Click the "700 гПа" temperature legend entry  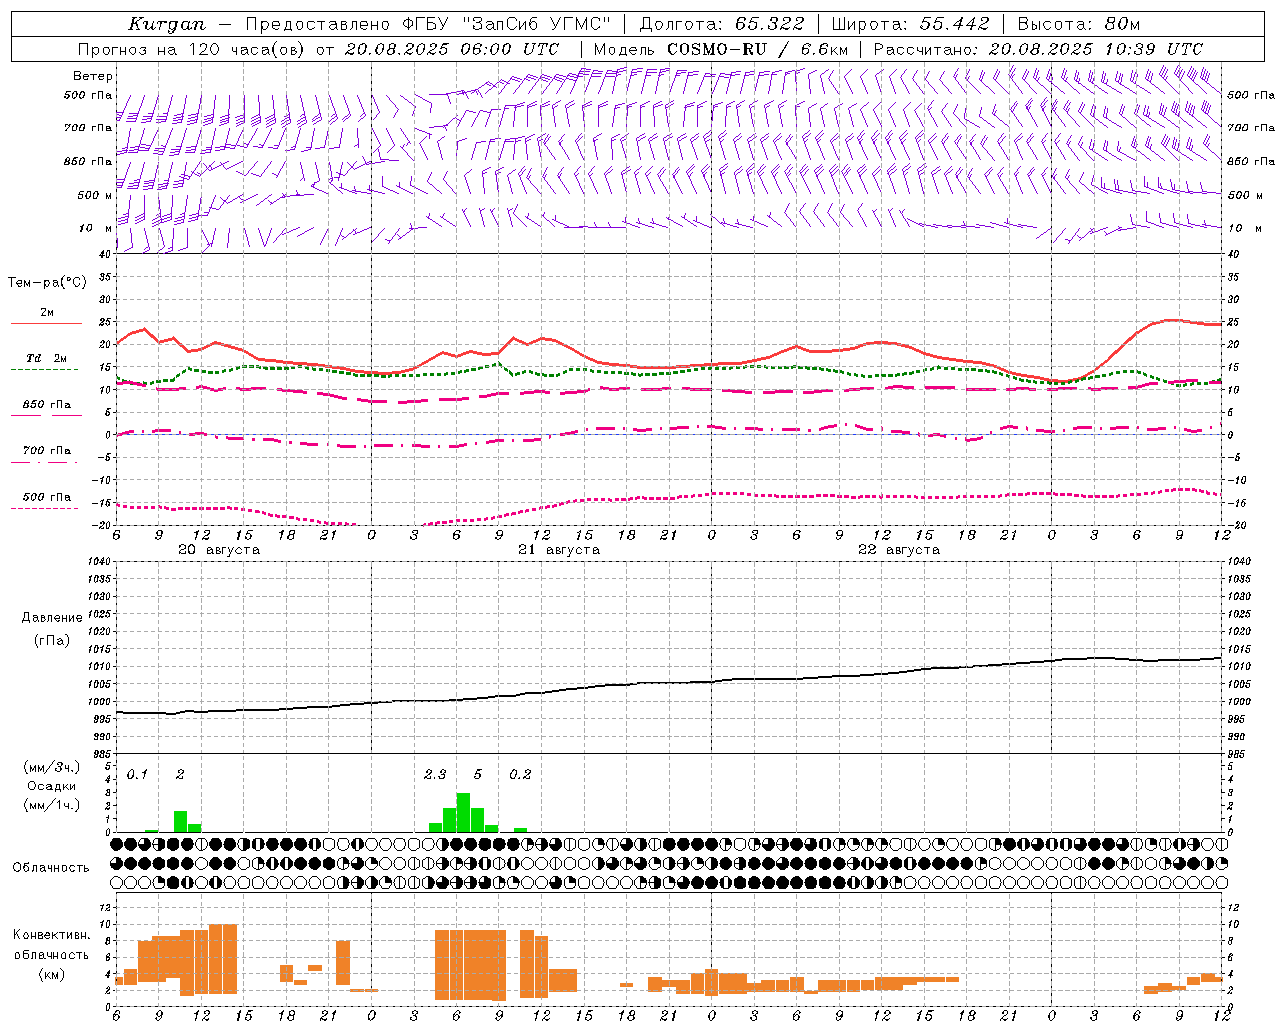coord(47,450)
